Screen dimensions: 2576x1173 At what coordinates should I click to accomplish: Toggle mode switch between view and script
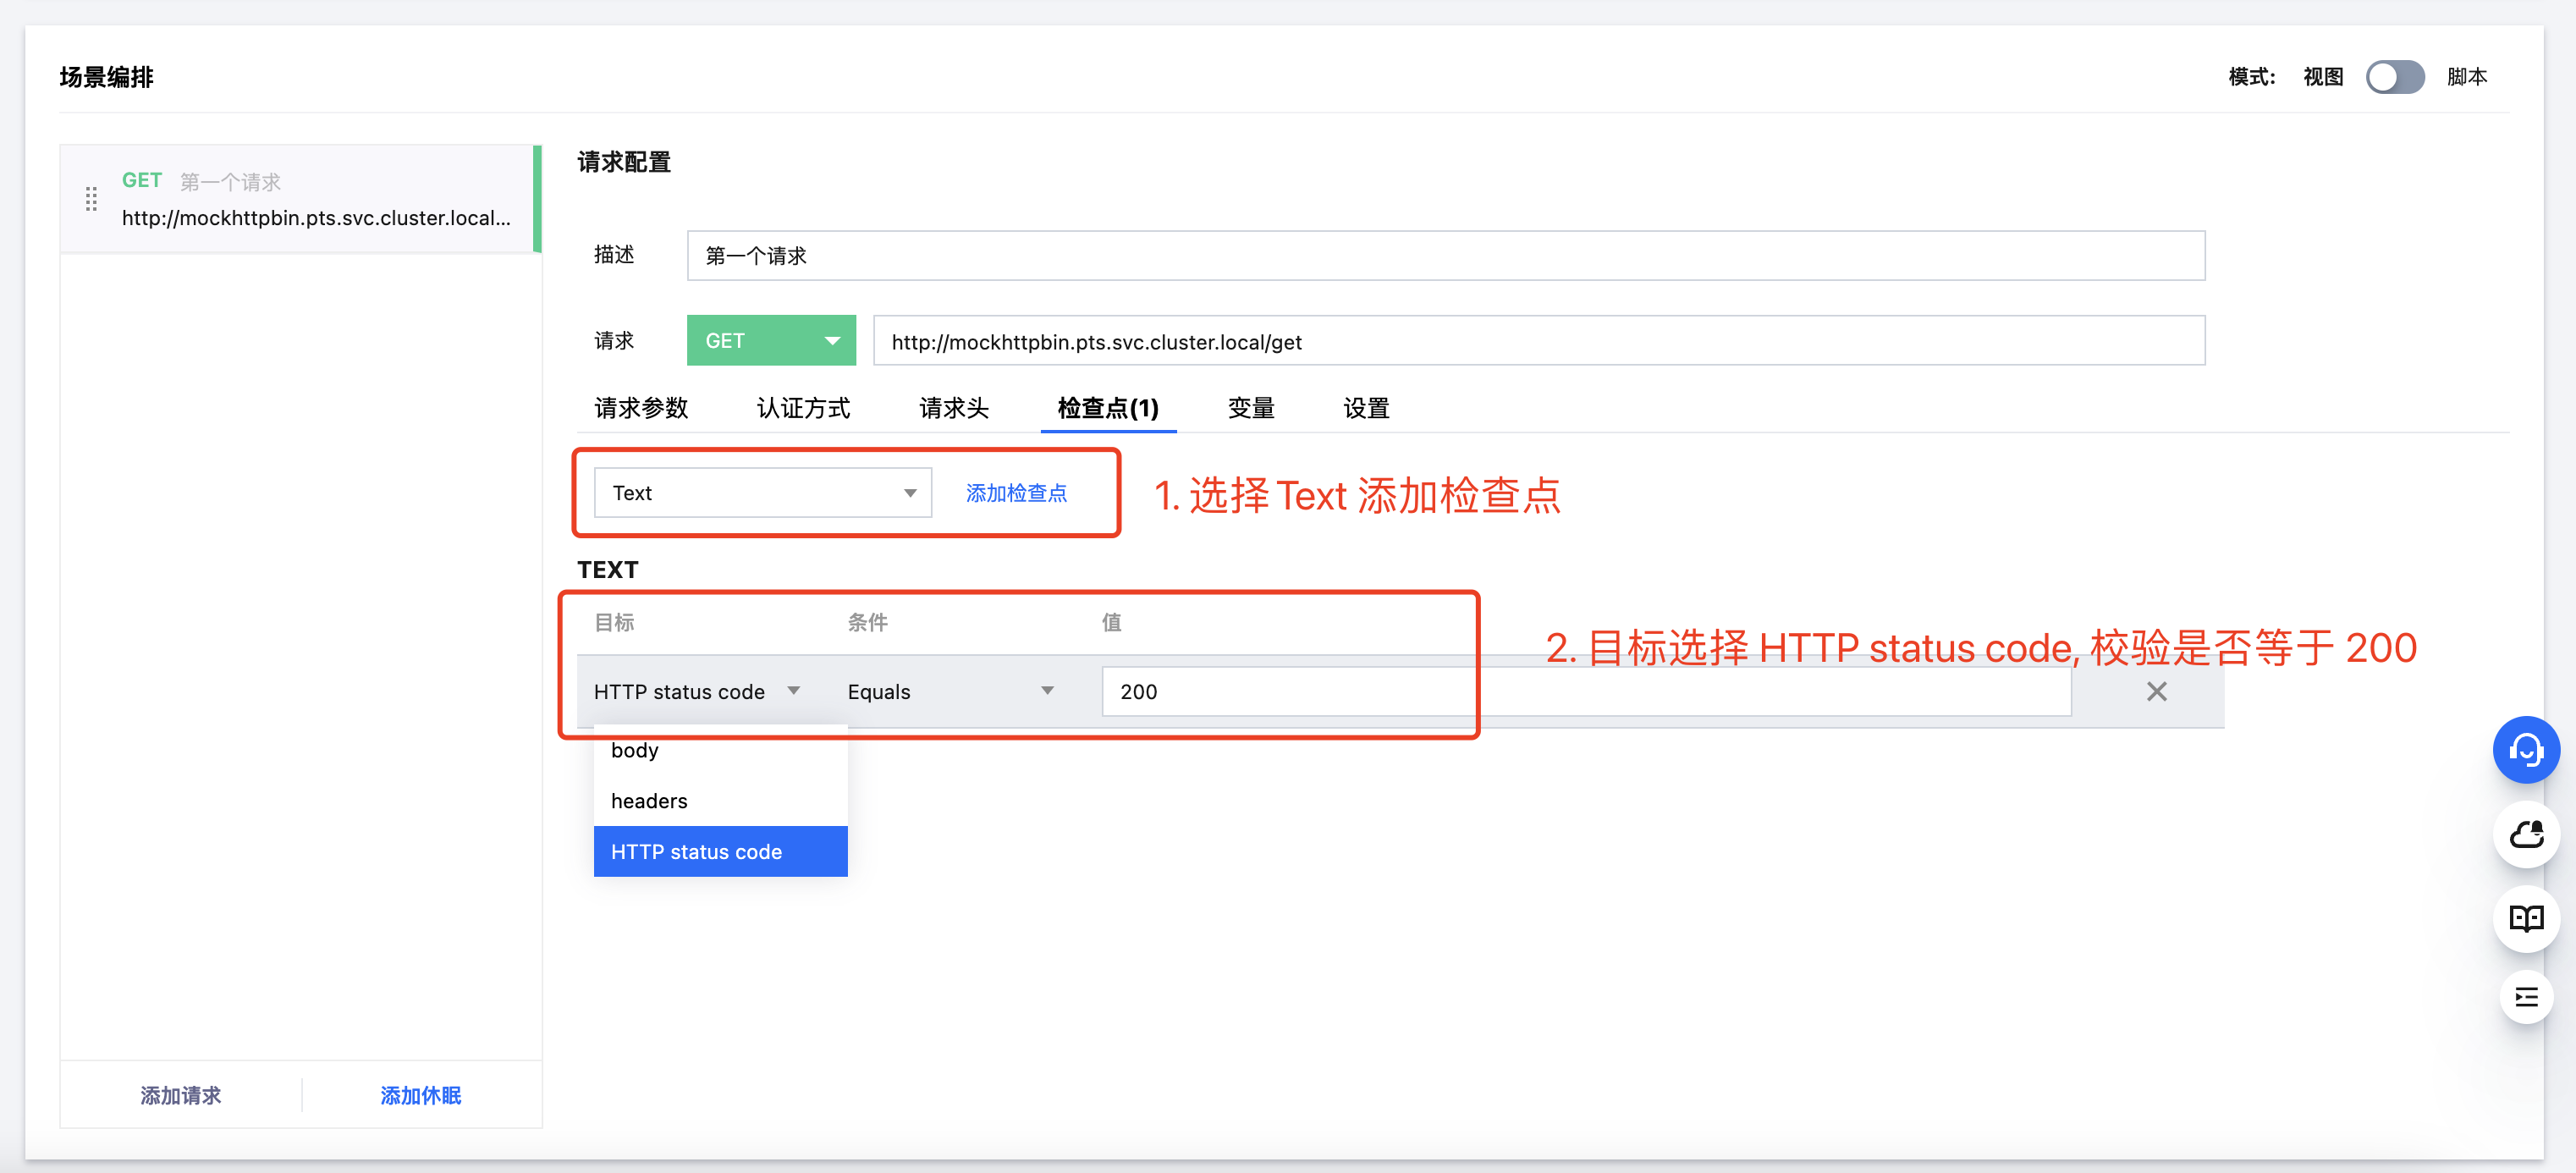[2394, 77]
